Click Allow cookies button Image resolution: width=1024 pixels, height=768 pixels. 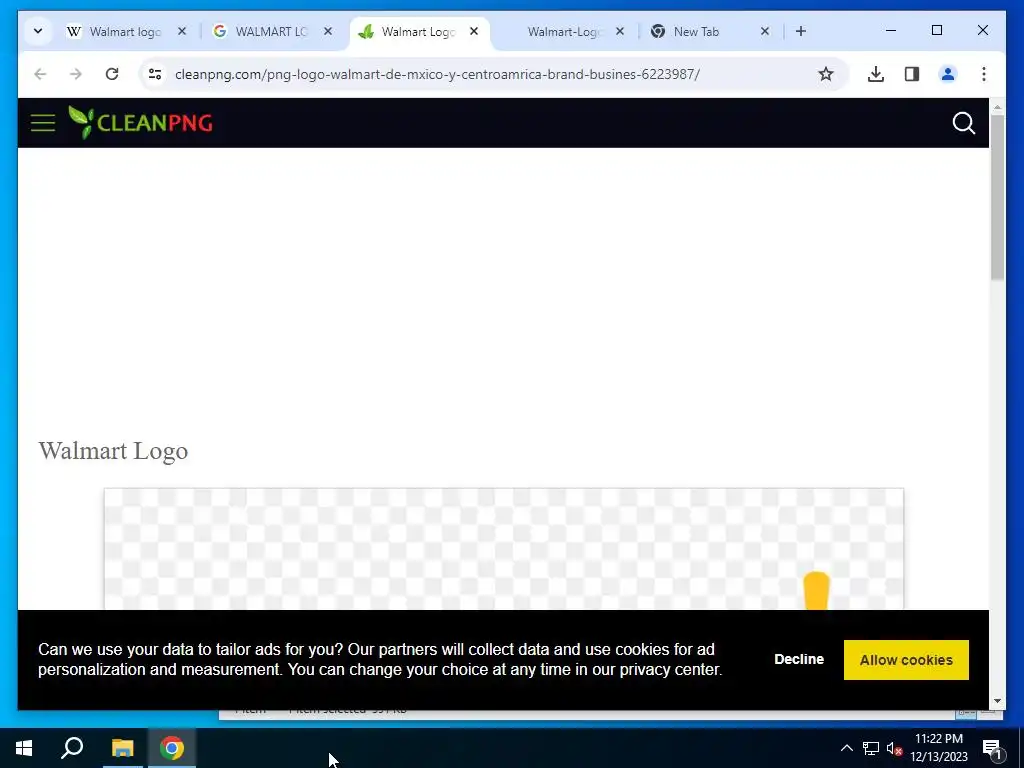click(x=906, y=660)
